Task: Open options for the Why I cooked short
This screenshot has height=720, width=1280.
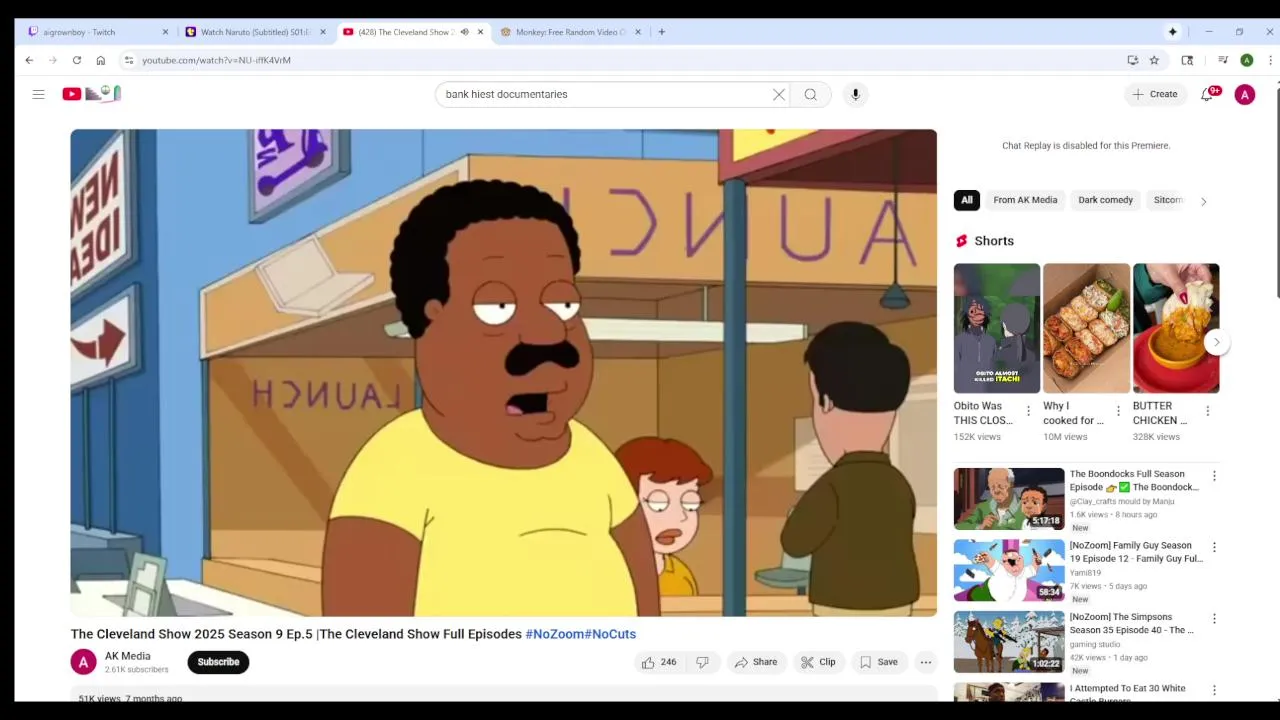Action: pos(1118,411)
